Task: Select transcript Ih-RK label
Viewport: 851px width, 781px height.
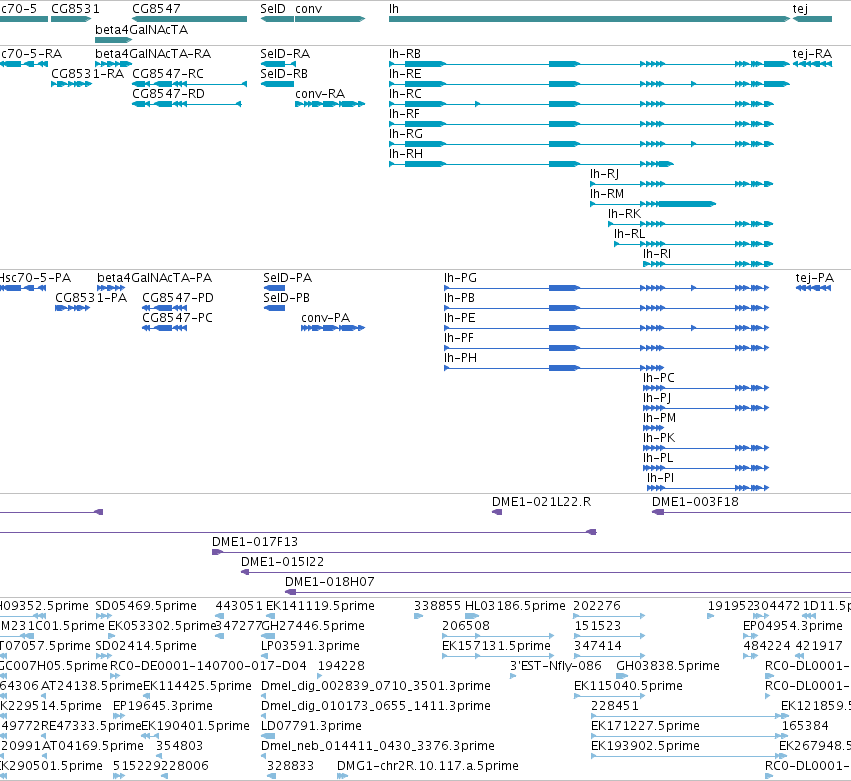Action: (x=624, y=214)
